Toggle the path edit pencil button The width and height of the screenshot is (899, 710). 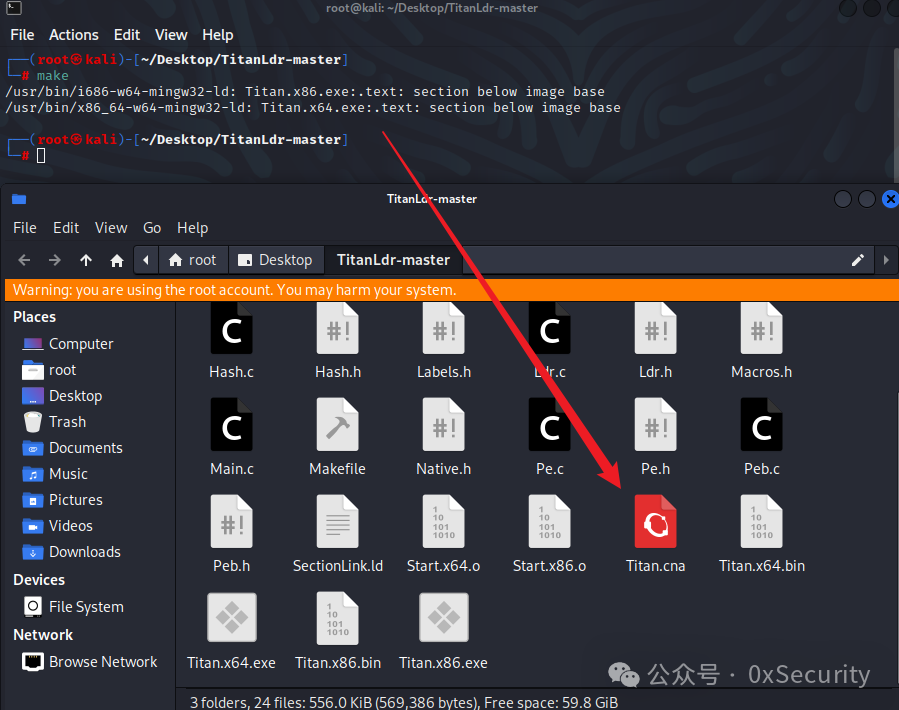point(858,260)
